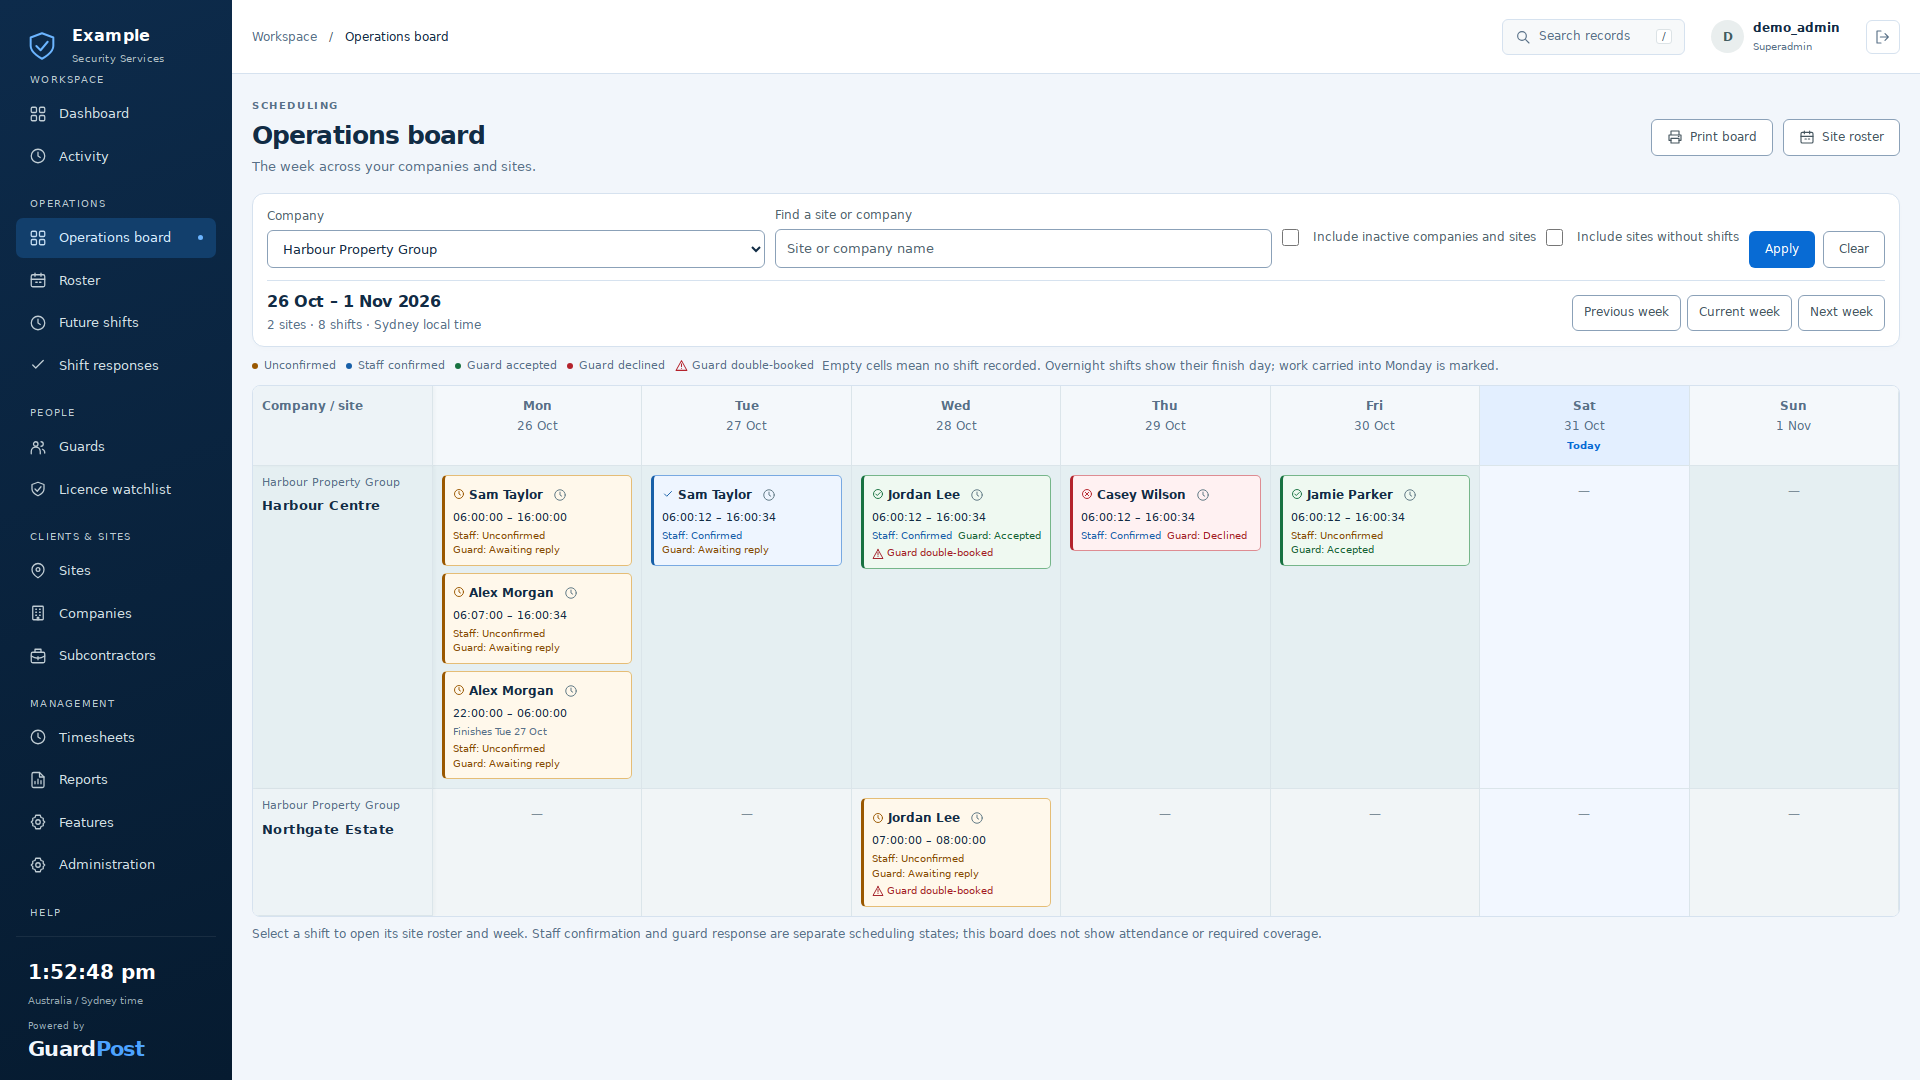Screen dimensions: 1920x1080
Task: Open Reports in the sidebar
Action: click(116, 780)
